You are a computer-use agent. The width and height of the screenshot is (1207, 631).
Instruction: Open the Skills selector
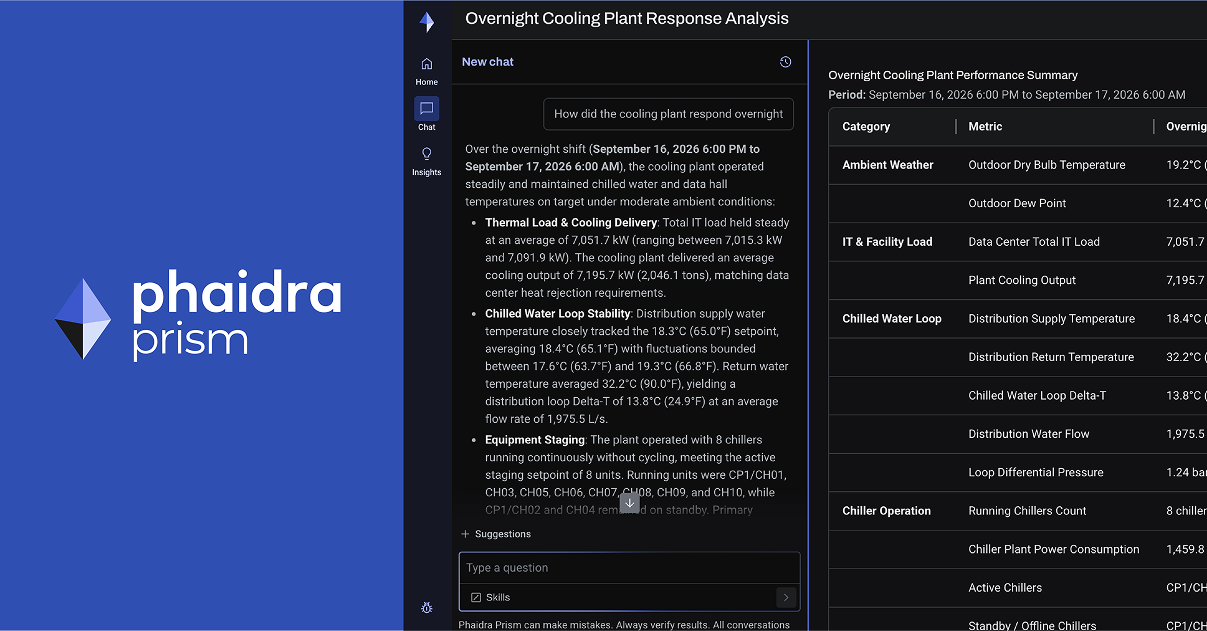[x=490, y=597]
